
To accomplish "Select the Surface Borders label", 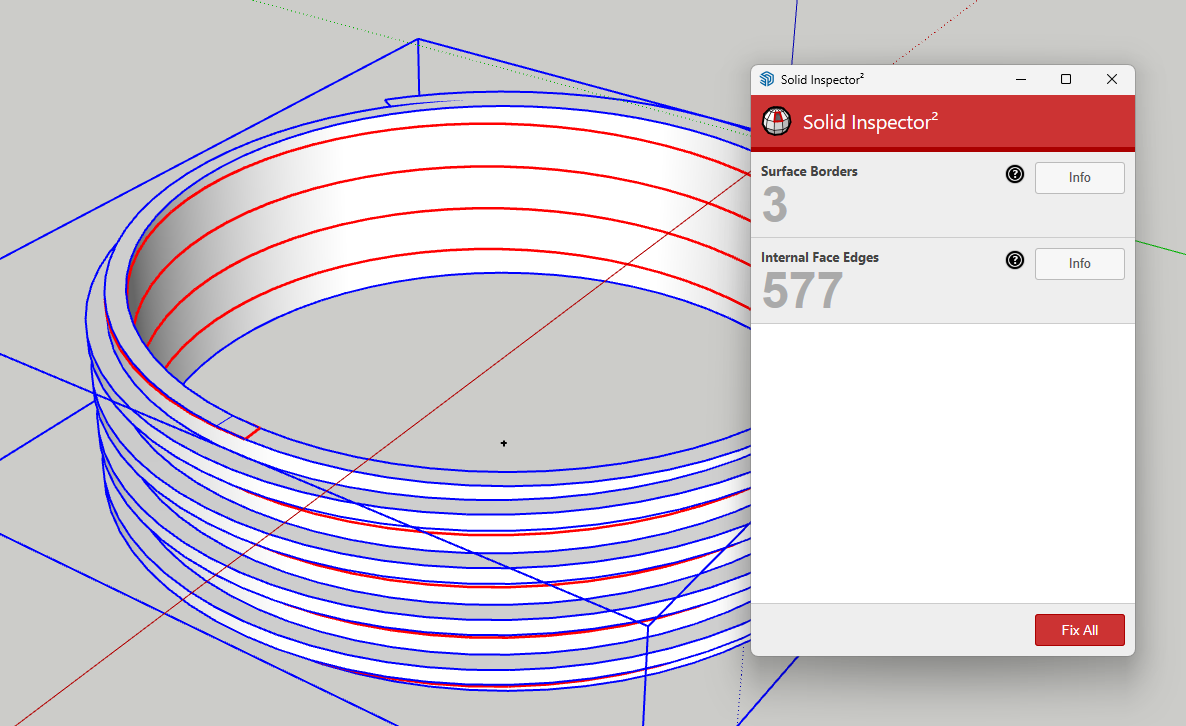I will coord(809,172).
